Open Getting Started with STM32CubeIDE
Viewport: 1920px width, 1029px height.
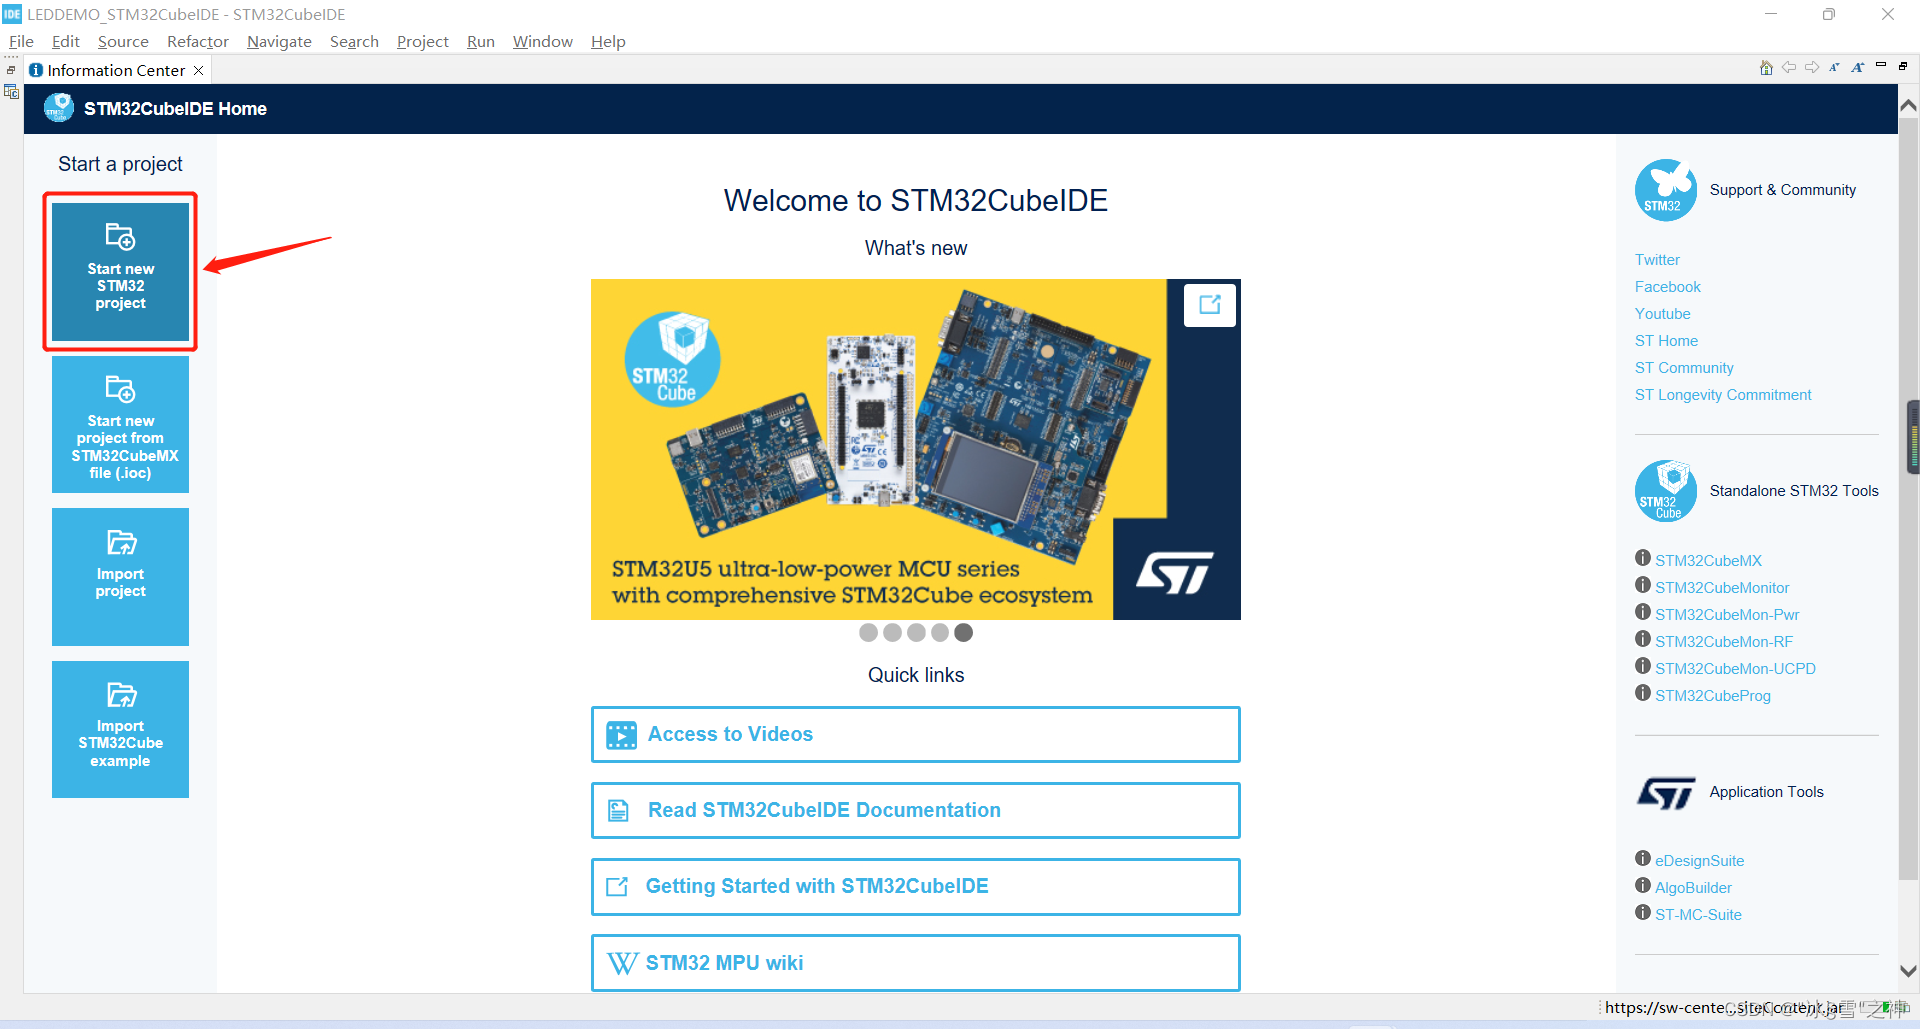point(914,886)
